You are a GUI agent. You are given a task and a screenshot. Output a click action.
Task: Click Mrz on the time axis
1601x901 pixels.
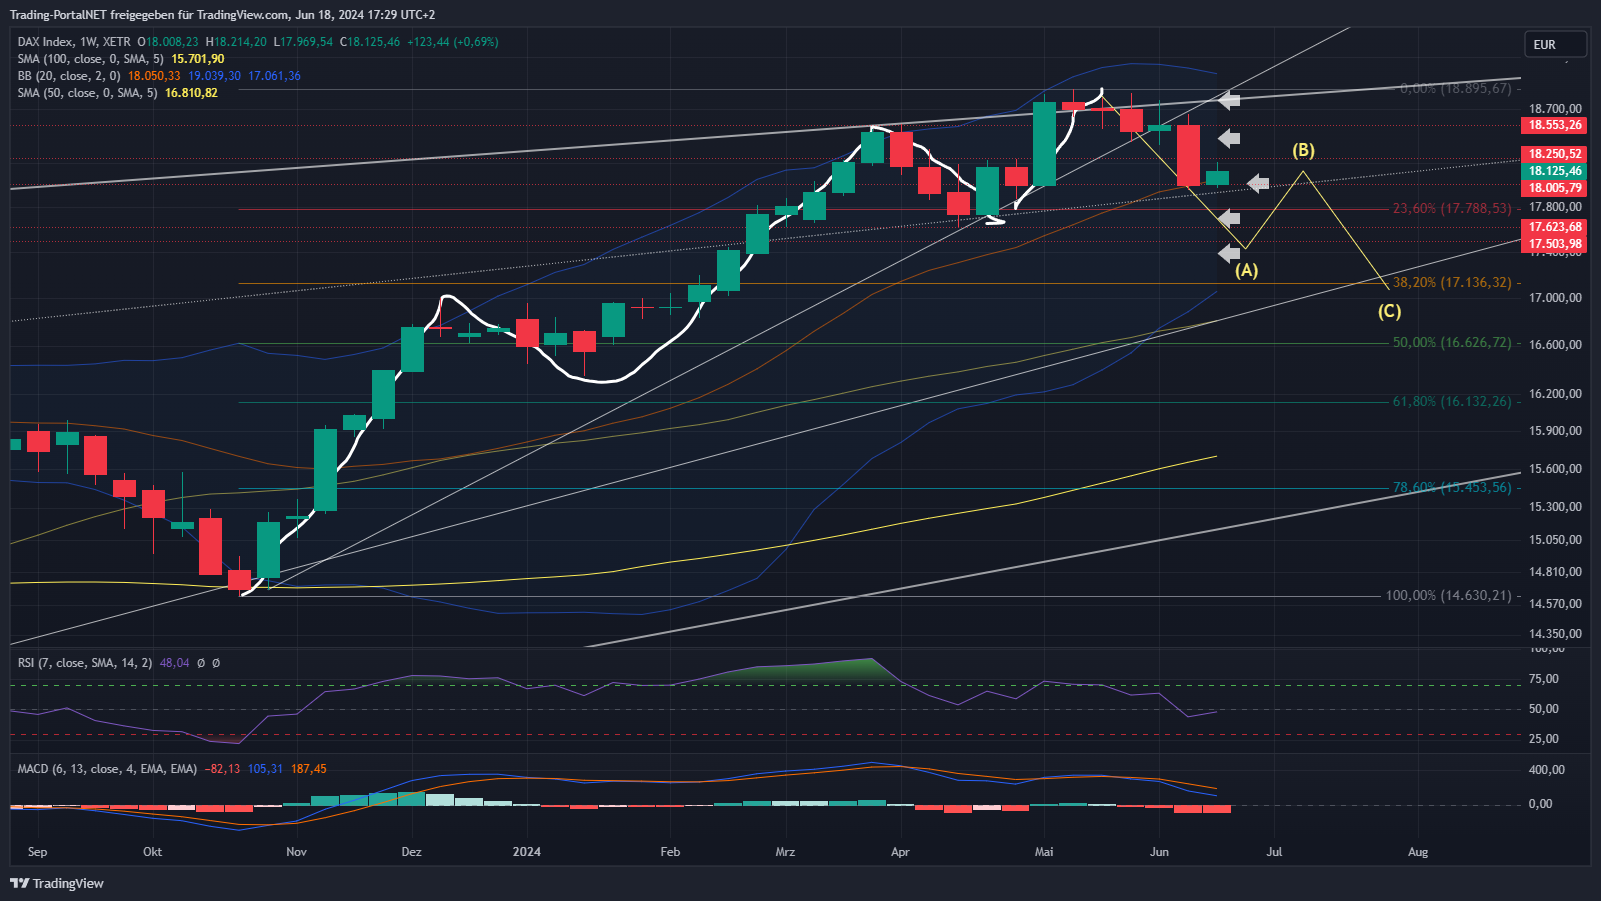[785, 852]
